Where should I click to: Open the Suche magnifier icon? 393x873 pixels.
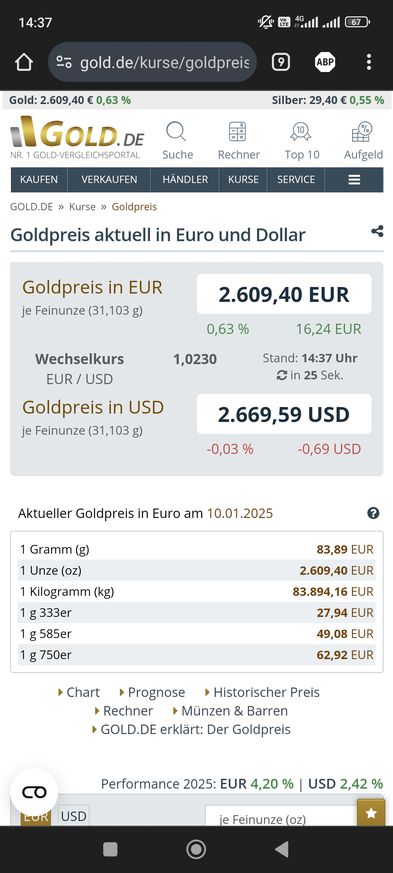(x=177, y=133)
